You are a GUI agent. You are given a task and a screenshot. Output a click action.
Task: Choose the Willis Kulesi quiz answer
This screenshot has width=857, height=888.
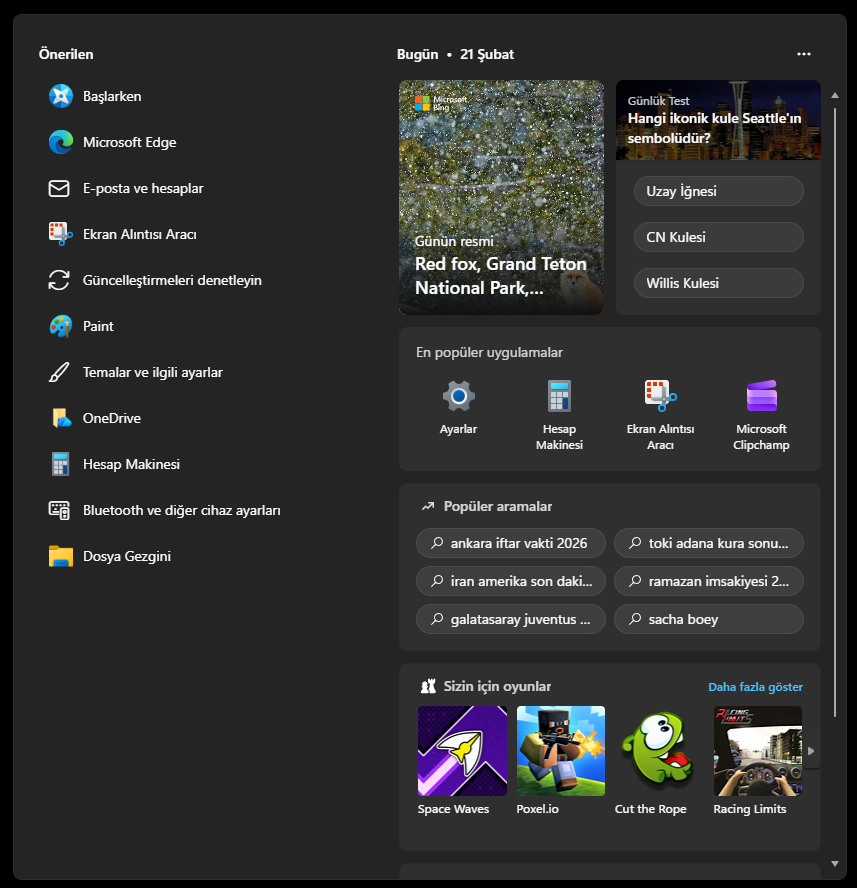(x=719, y=283)
